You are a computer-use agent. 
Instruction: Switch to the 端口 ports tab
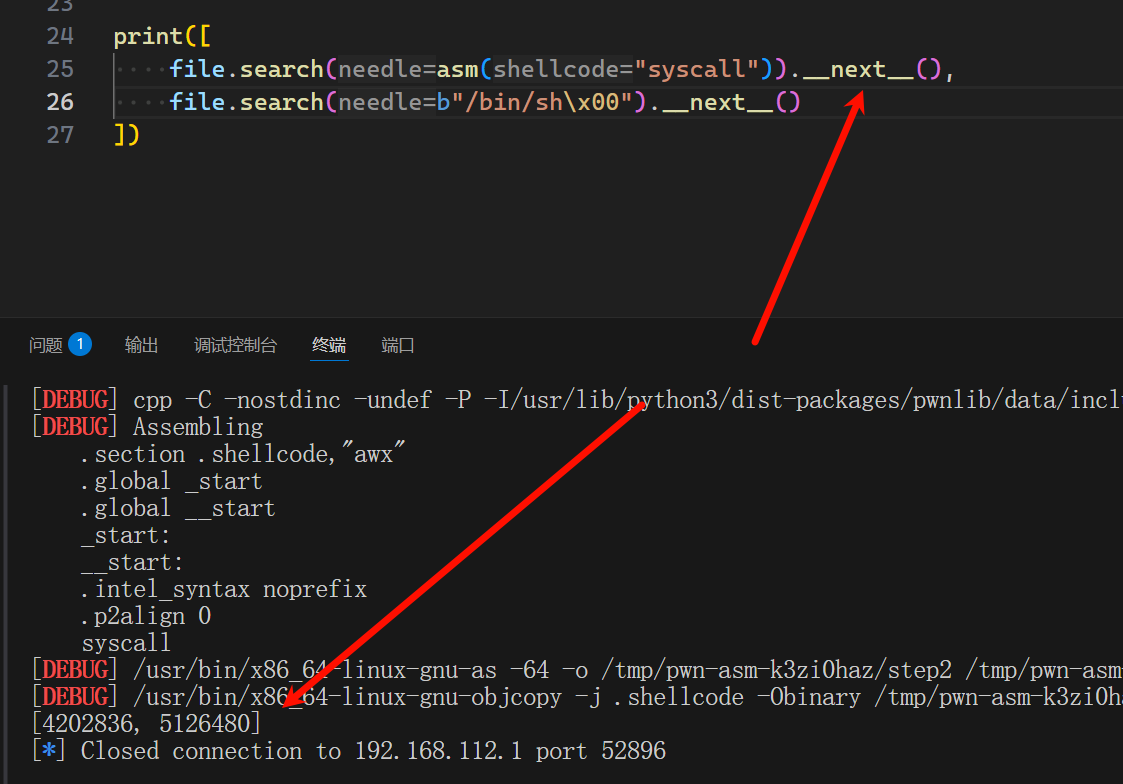397,345
